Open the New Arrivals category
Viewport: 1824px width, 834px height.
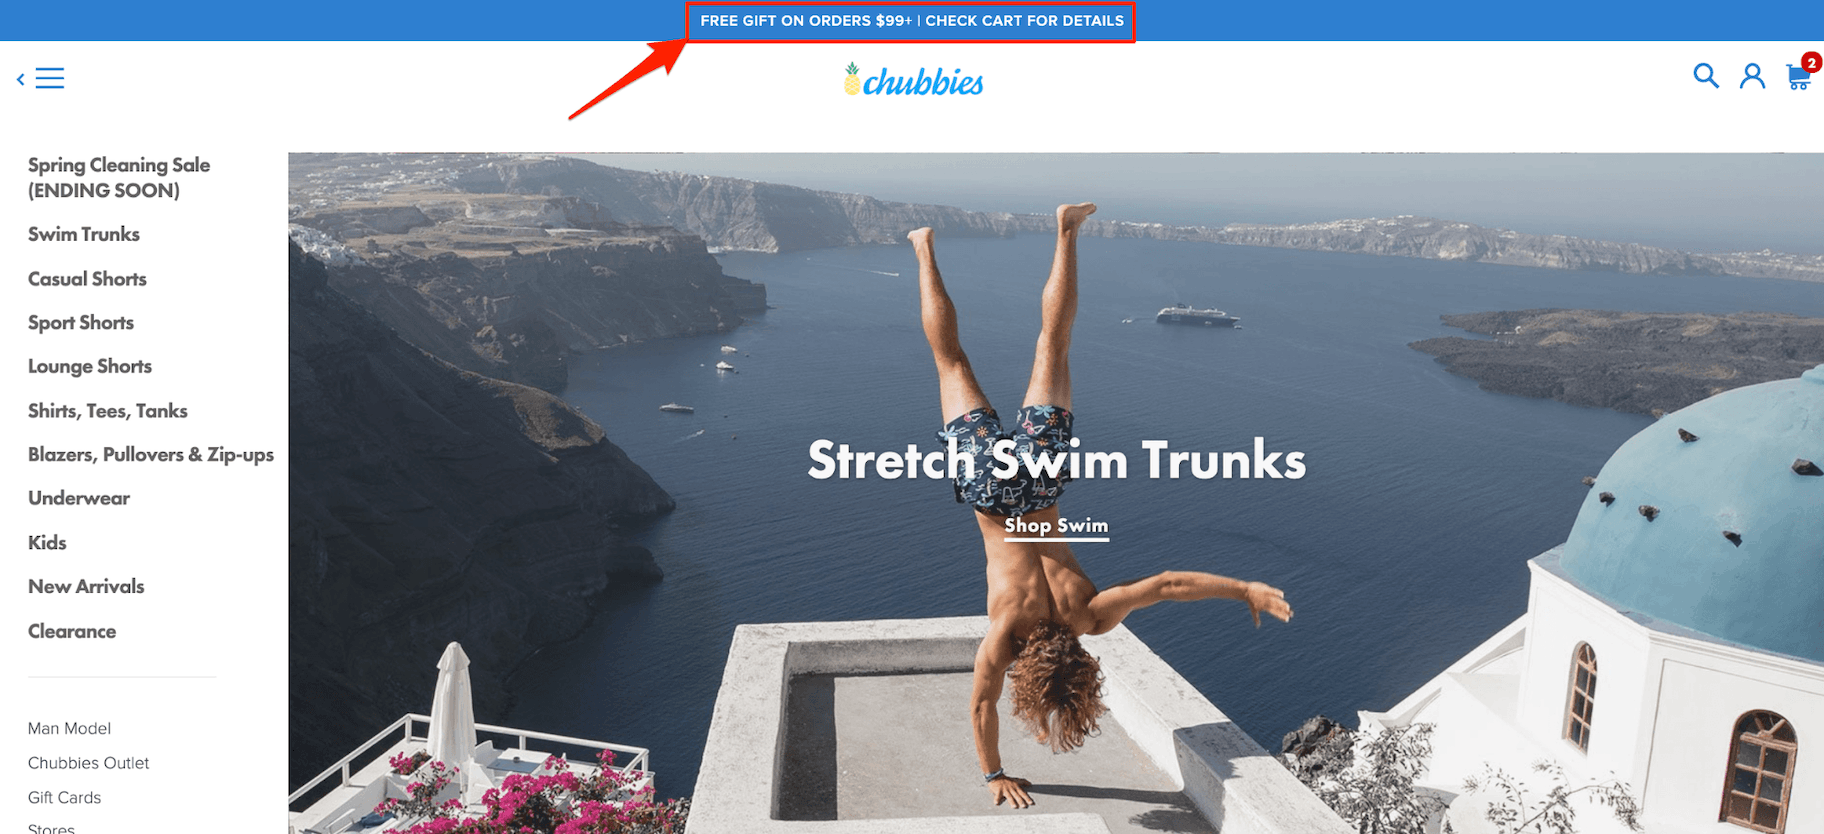pyautogui.click(x=86, y=587)
